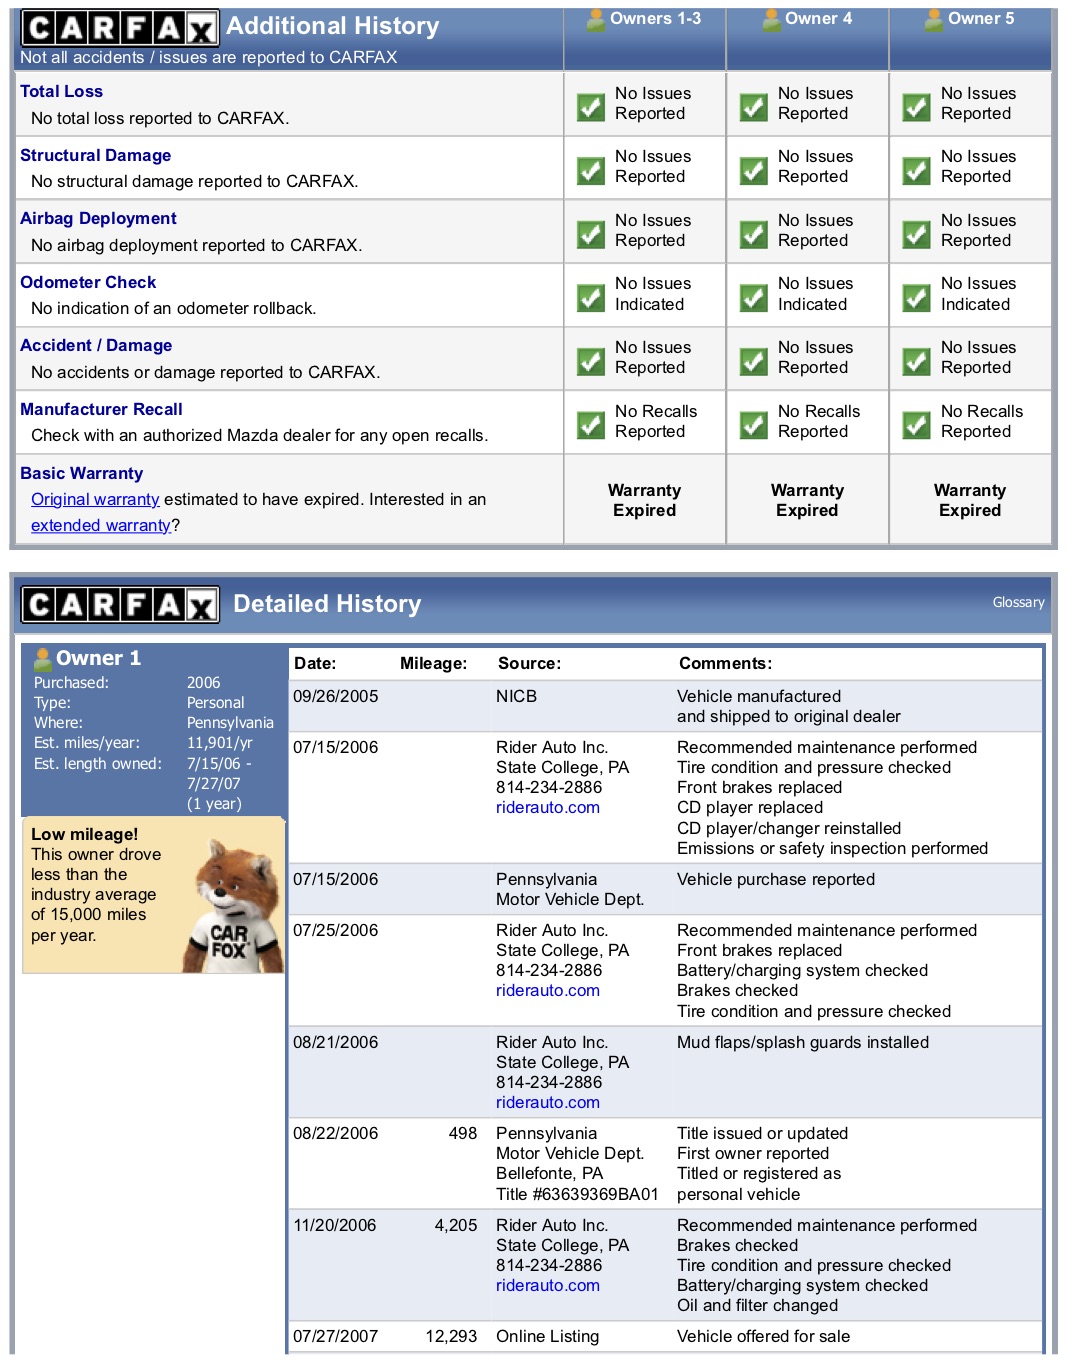Click the Date: column header
The width and height of the screenshot is (1069, 1364).
point(315,663)
